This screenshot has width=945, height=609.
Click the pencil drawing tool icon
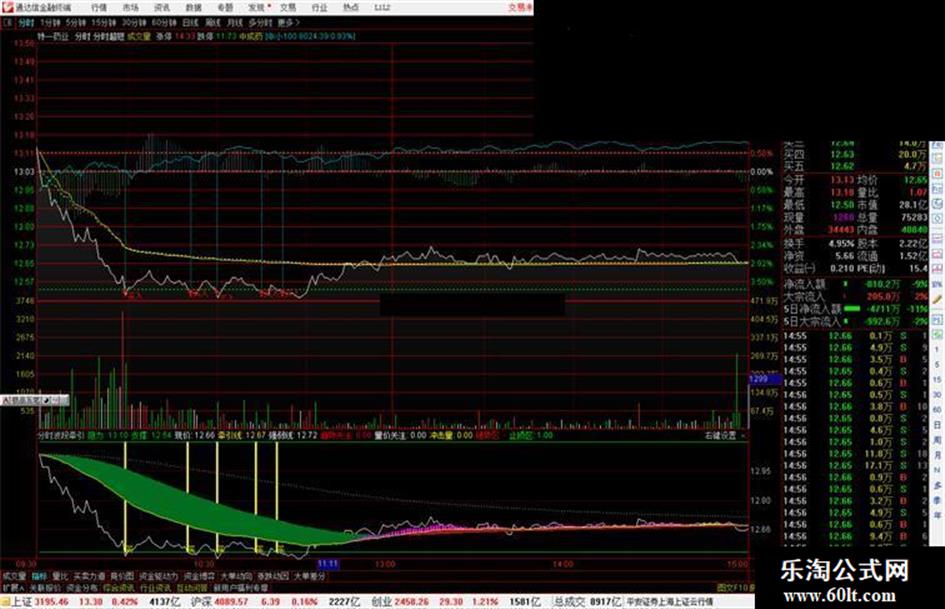coord(937,299)
